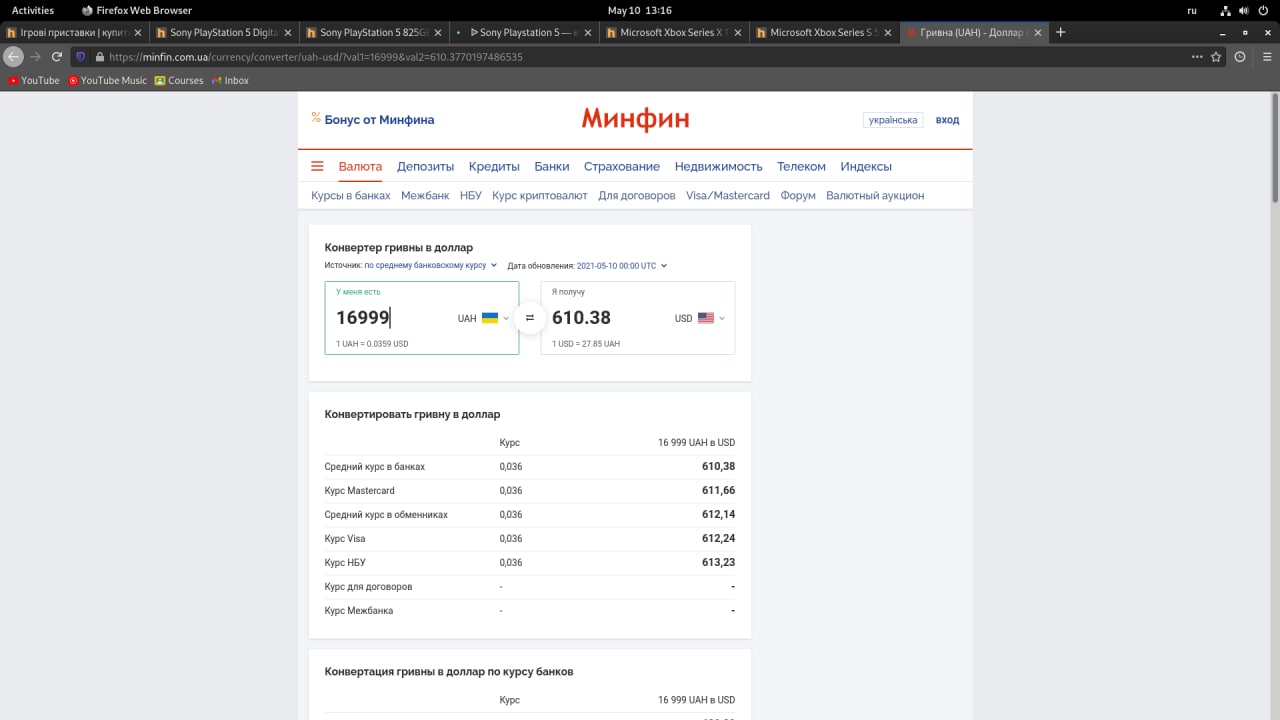
Task: Open the Межбанк submenu link
Action: [425, 196]
